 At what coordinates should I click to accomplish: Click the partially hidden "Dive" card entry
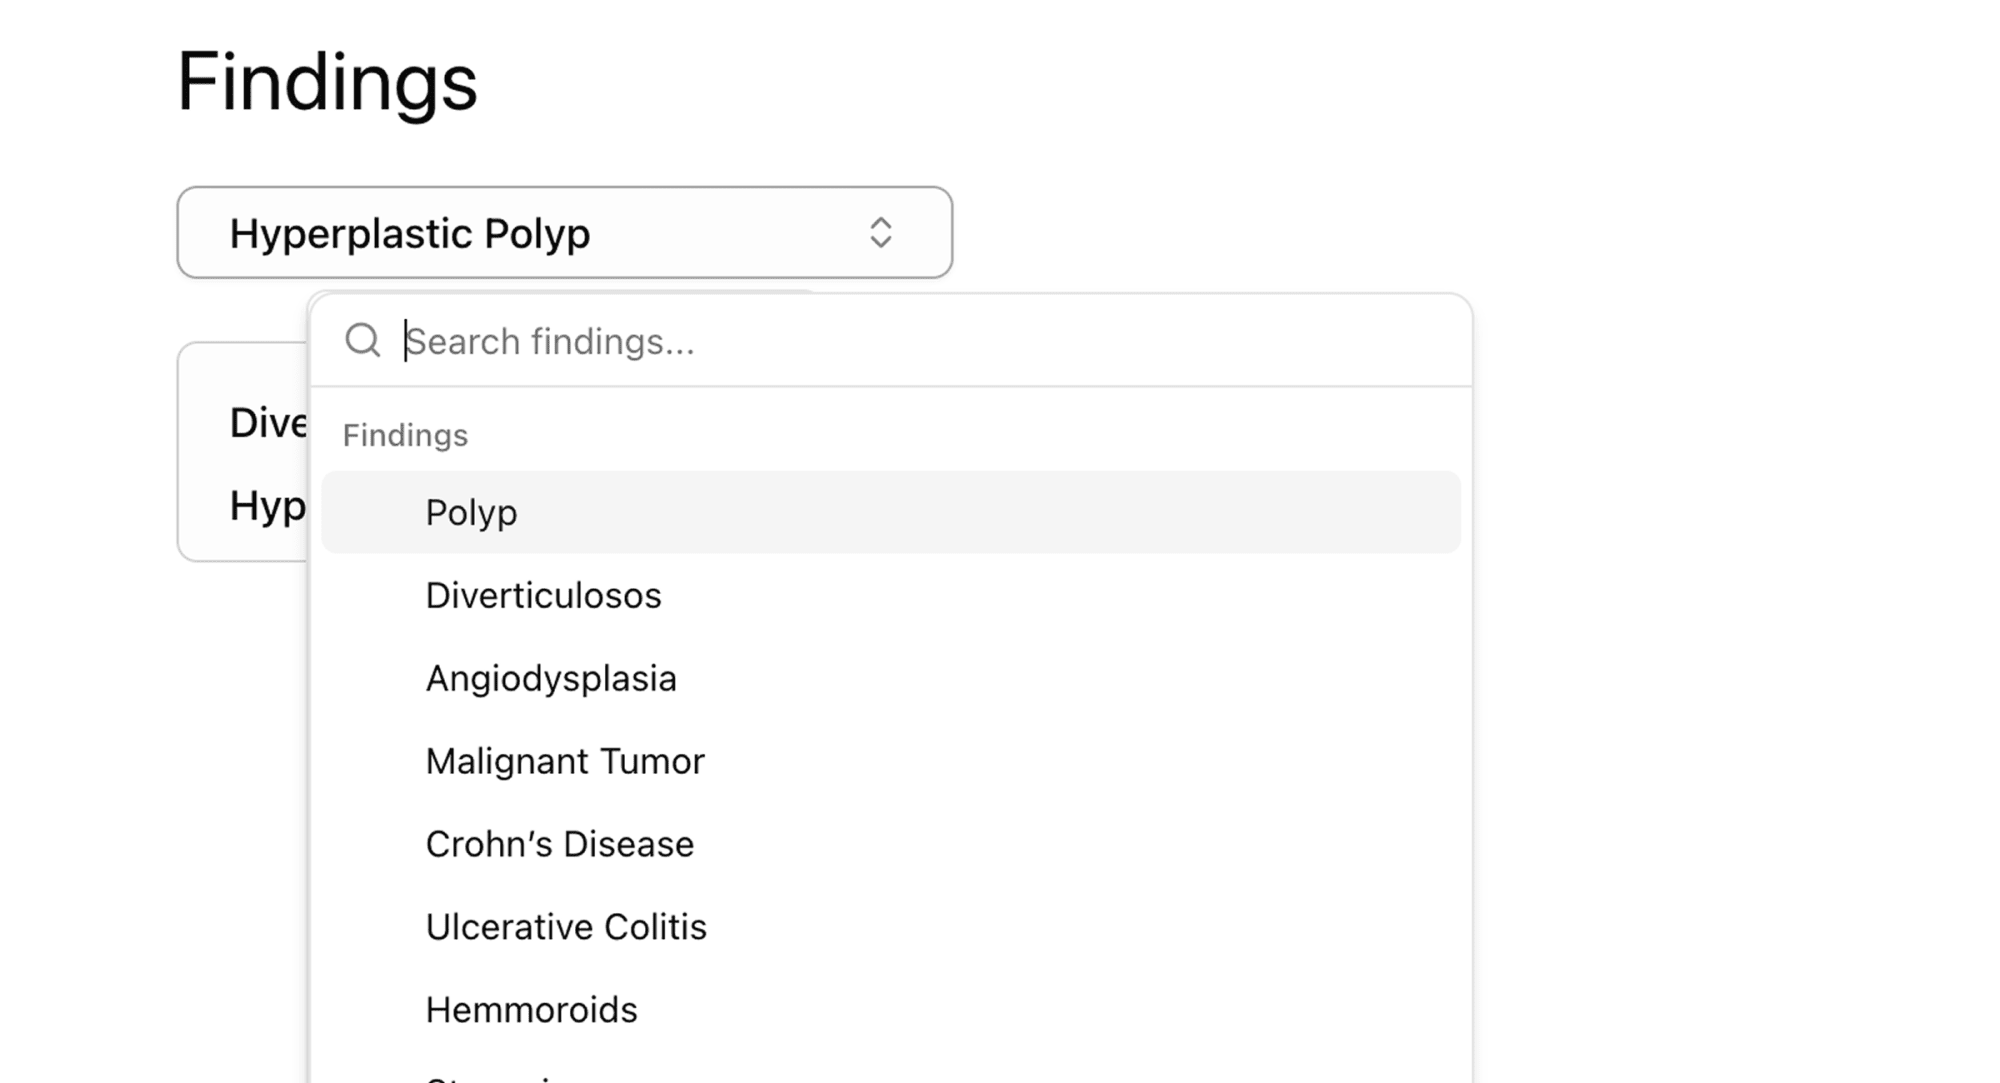[x=268, y=423]
